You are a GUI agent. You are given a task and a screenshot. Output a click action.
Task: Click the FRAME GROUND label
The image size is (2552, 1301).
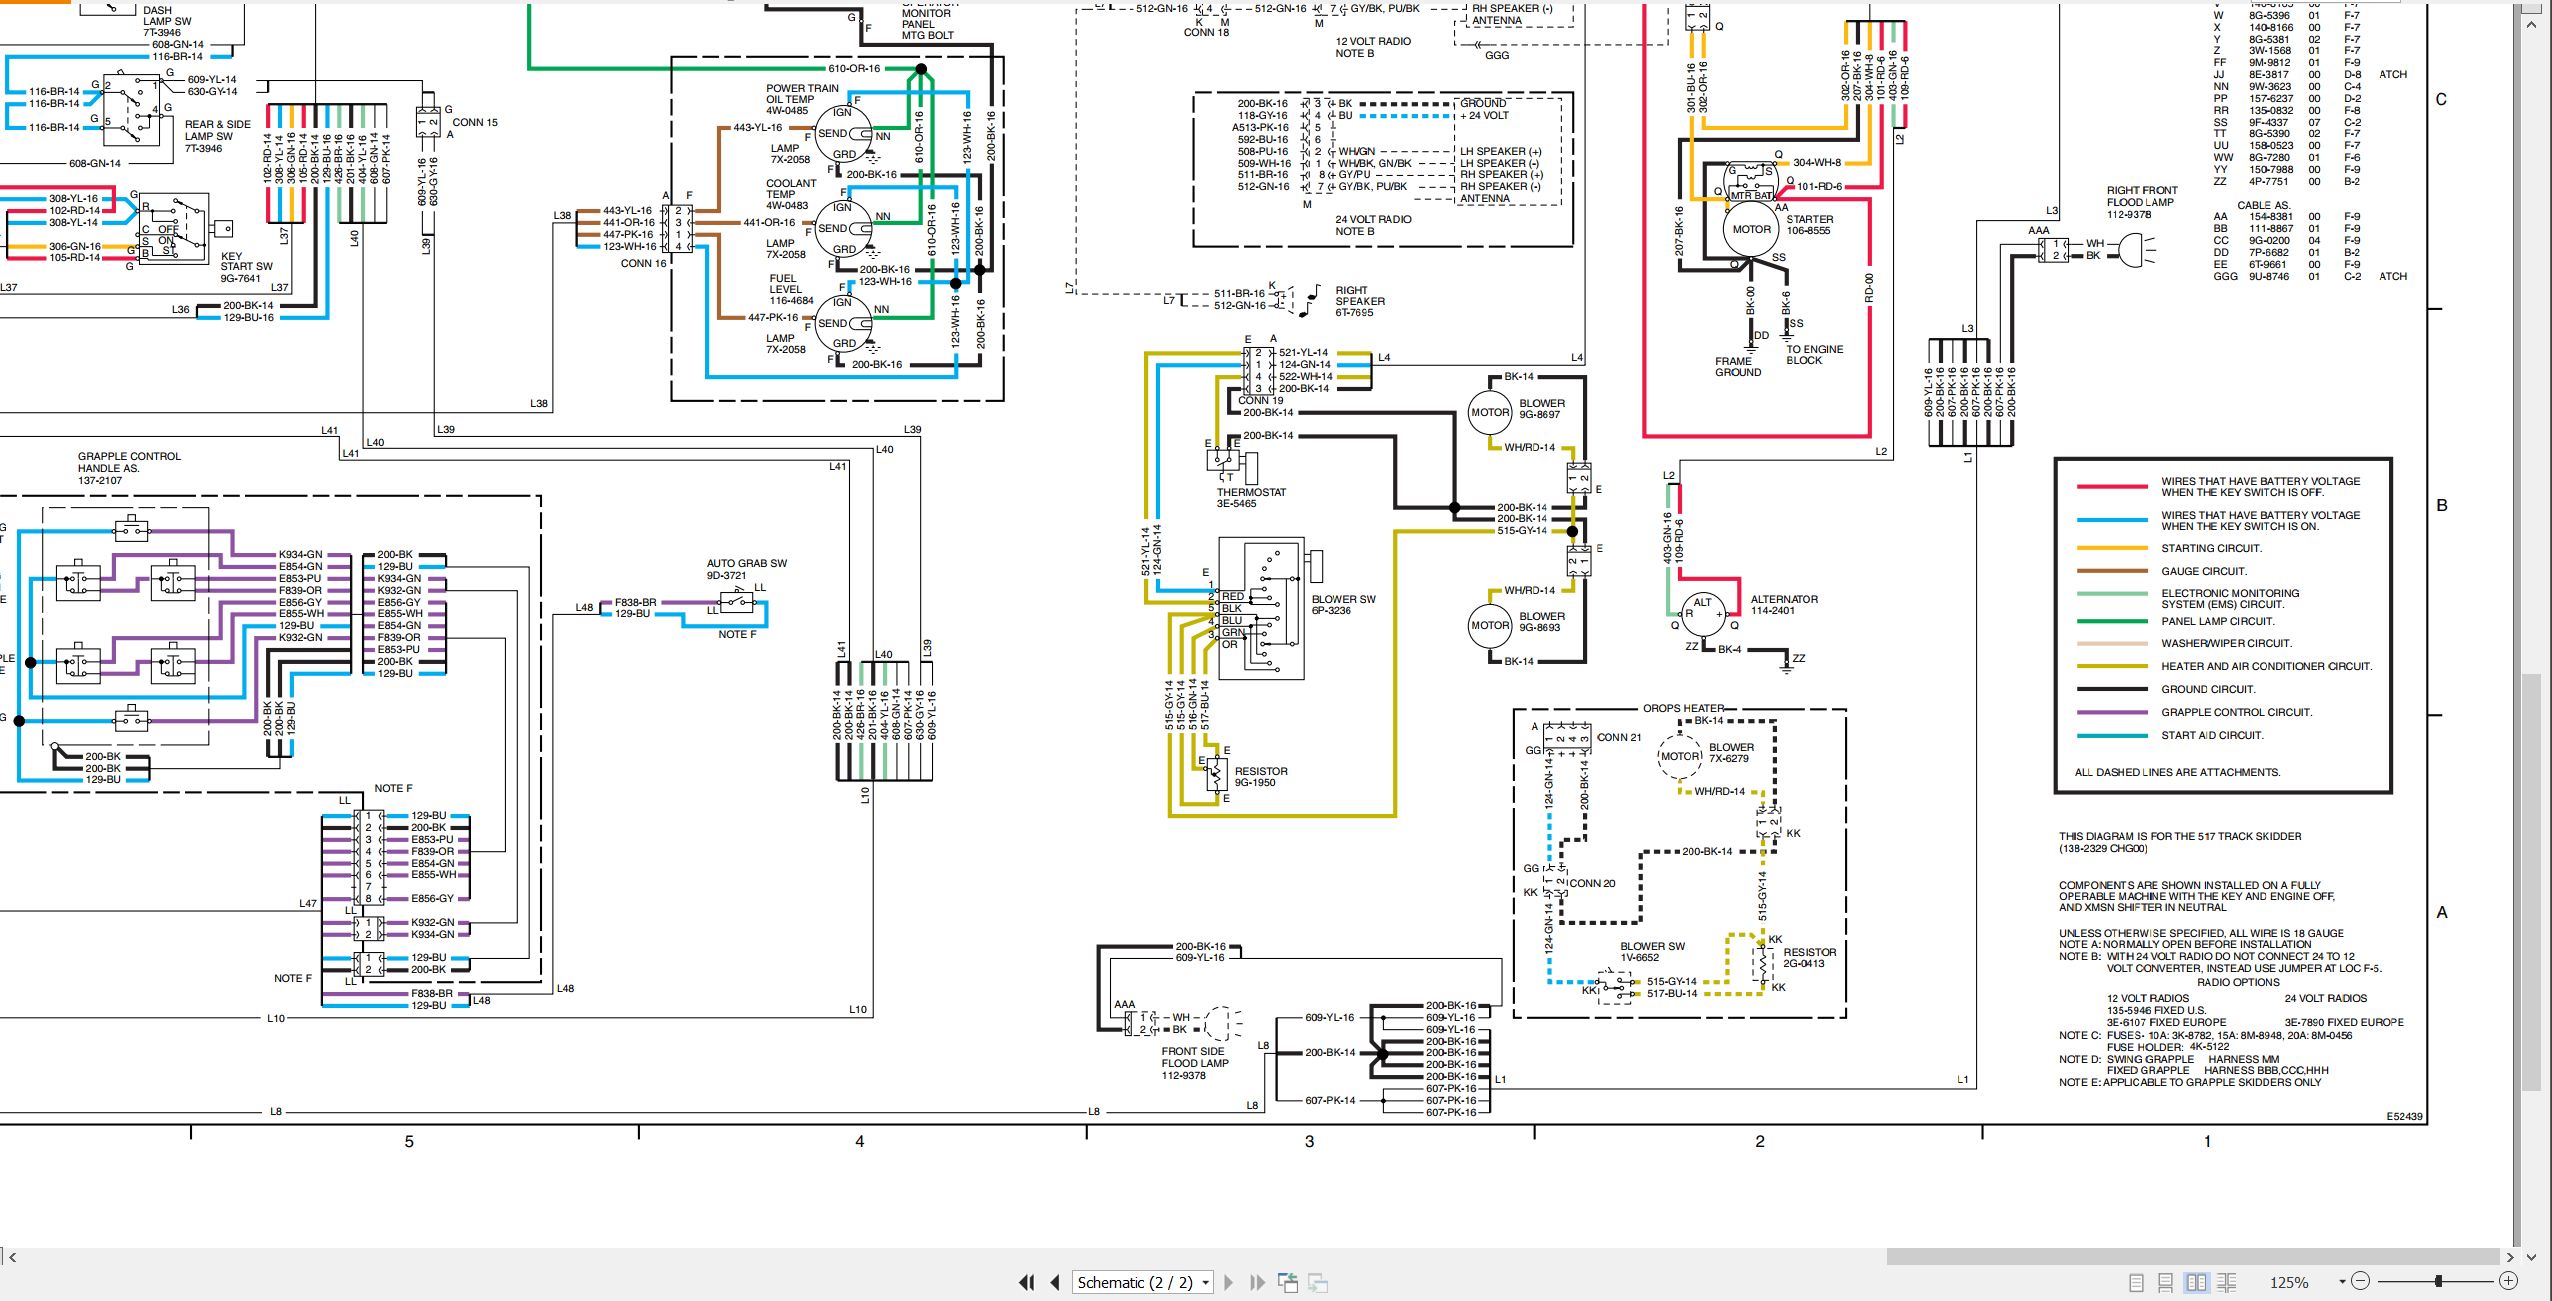(x=1738, y=367)
